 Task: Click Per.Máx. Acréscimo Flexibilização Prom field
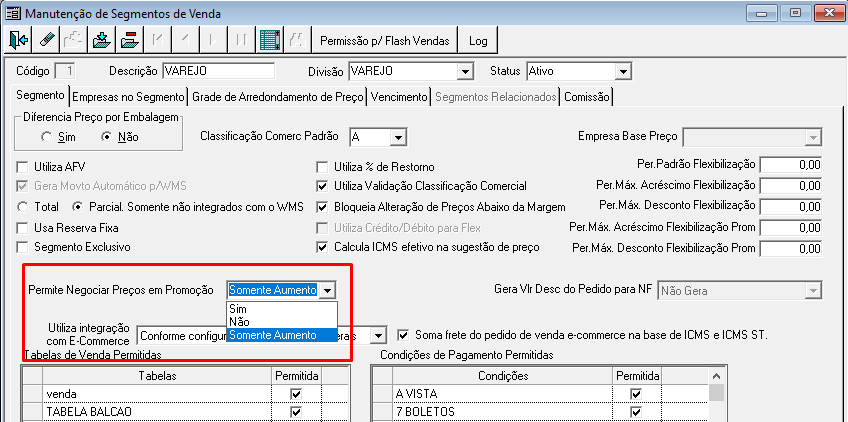tap(791, 228)
